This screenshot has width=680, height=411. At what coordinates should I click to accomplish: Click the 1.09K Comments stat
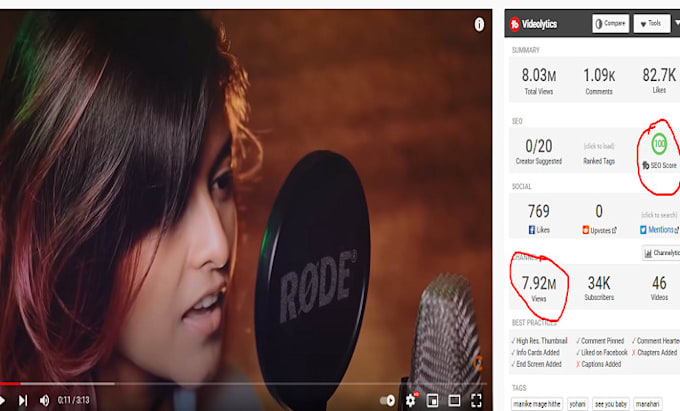599,81
